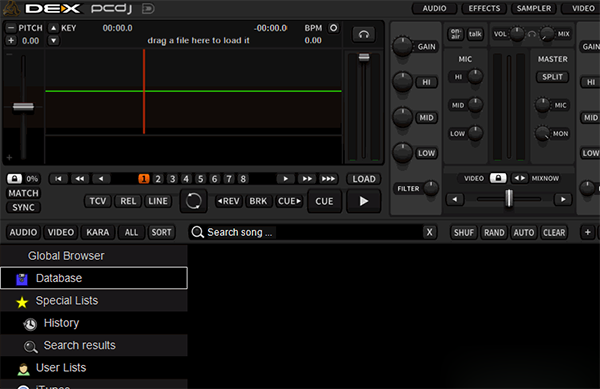Click the yellow star Special Lists icon
This screenshot has width=600, height=389.
click(x=22, y=302)
